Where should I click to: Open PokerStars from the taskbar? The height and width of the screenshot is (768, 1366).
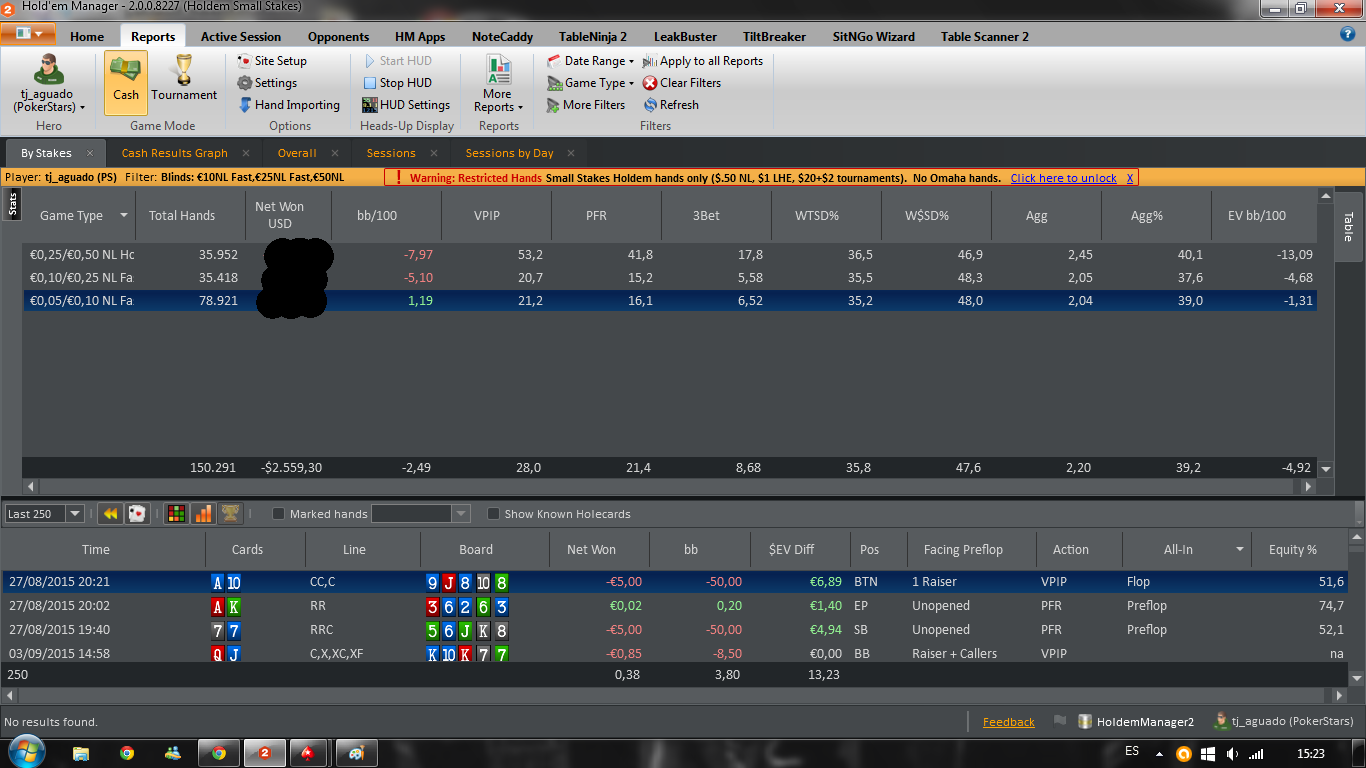pos(308,753)
